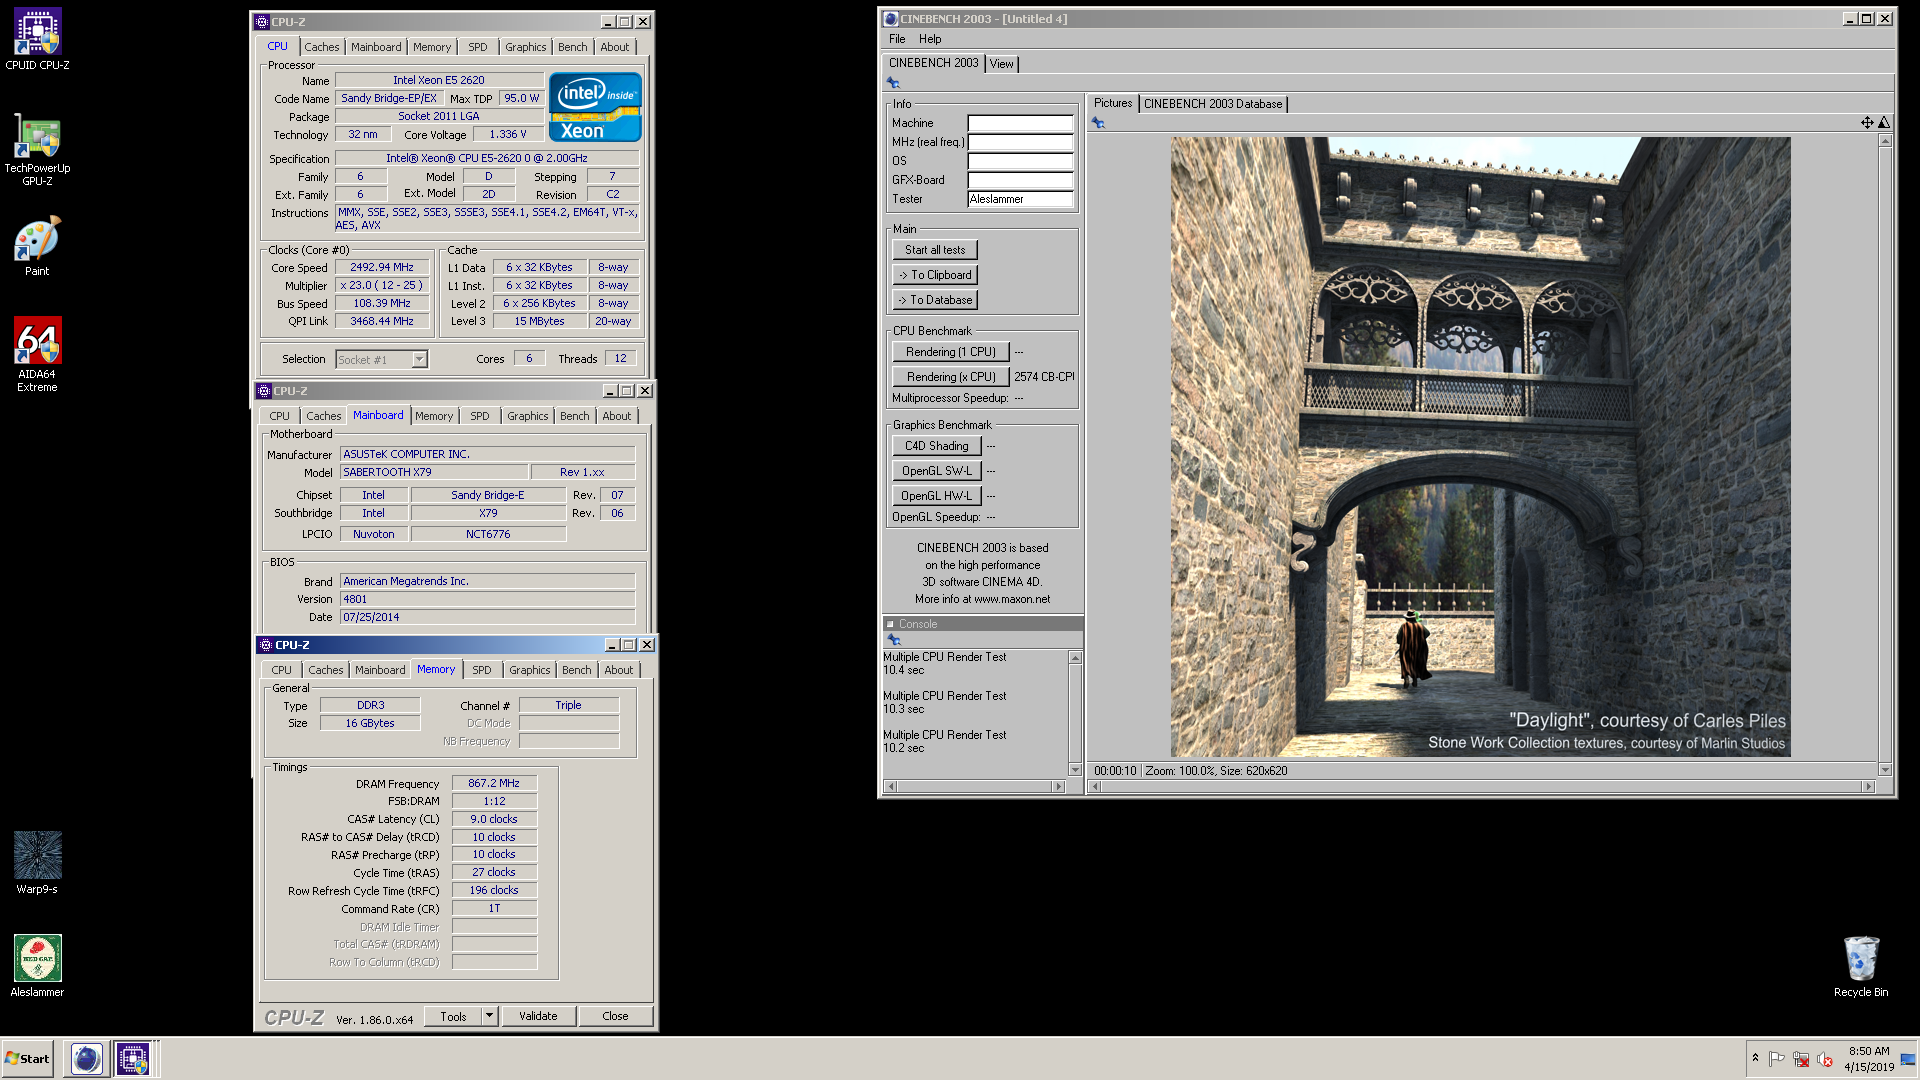Run the Rendering (x CPU) benchmark

950,377
